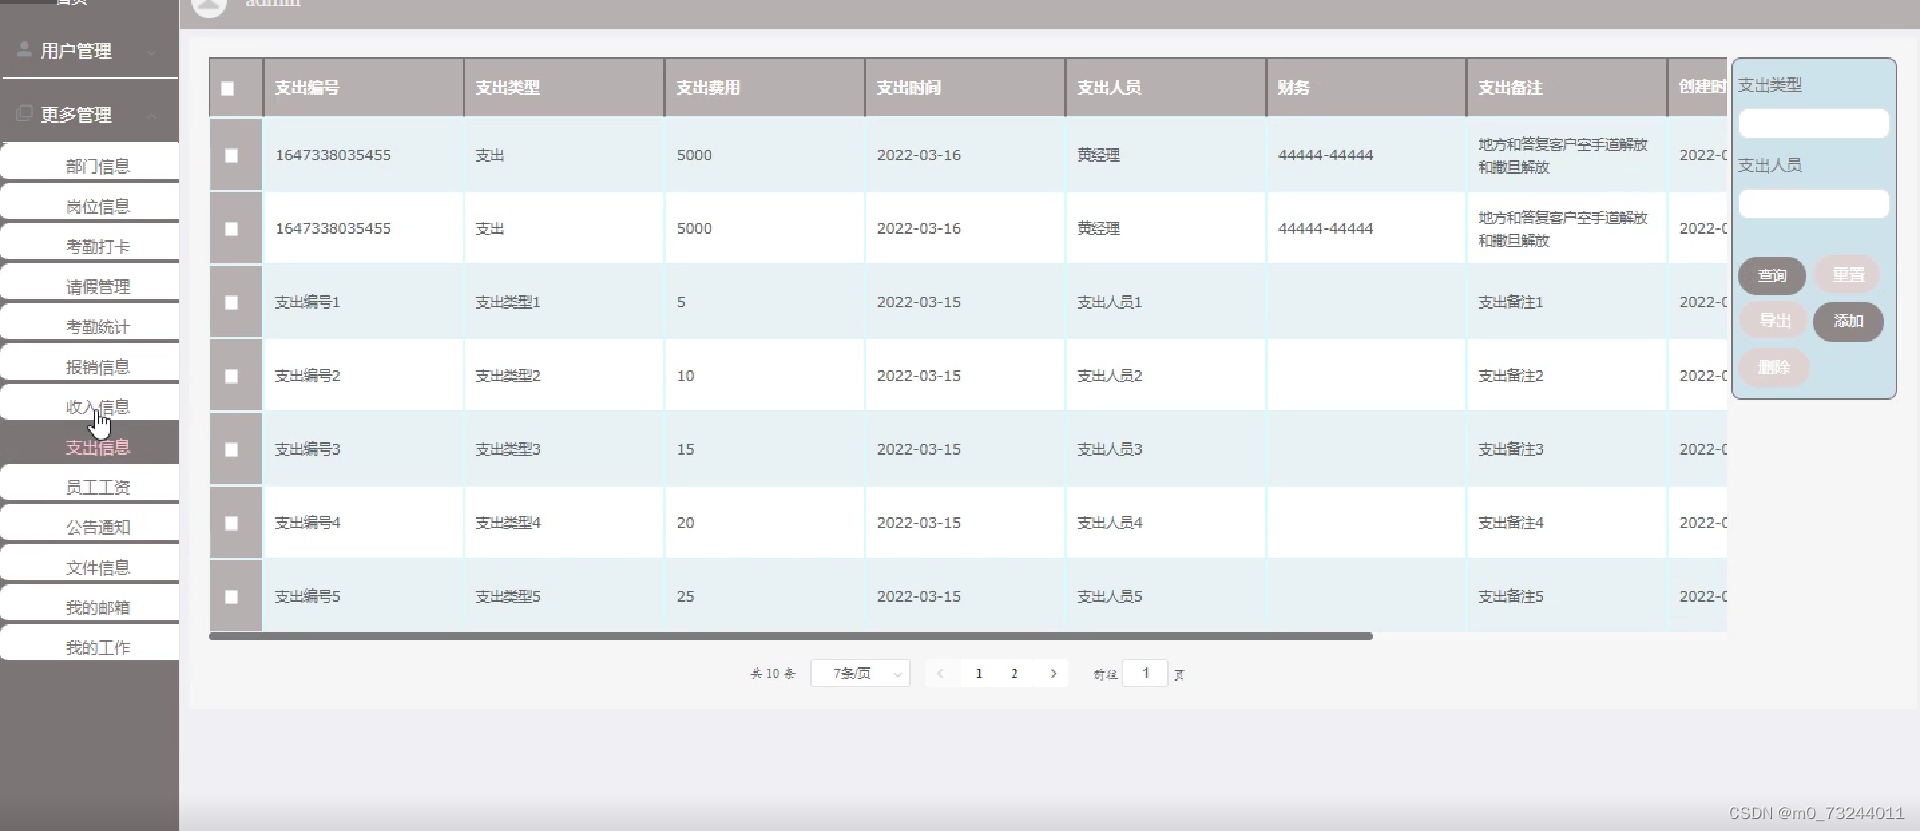This screenshot has width=1920, height=831.
Task: Focus the 支出类型 filter input field
Action: (1813, 124)
